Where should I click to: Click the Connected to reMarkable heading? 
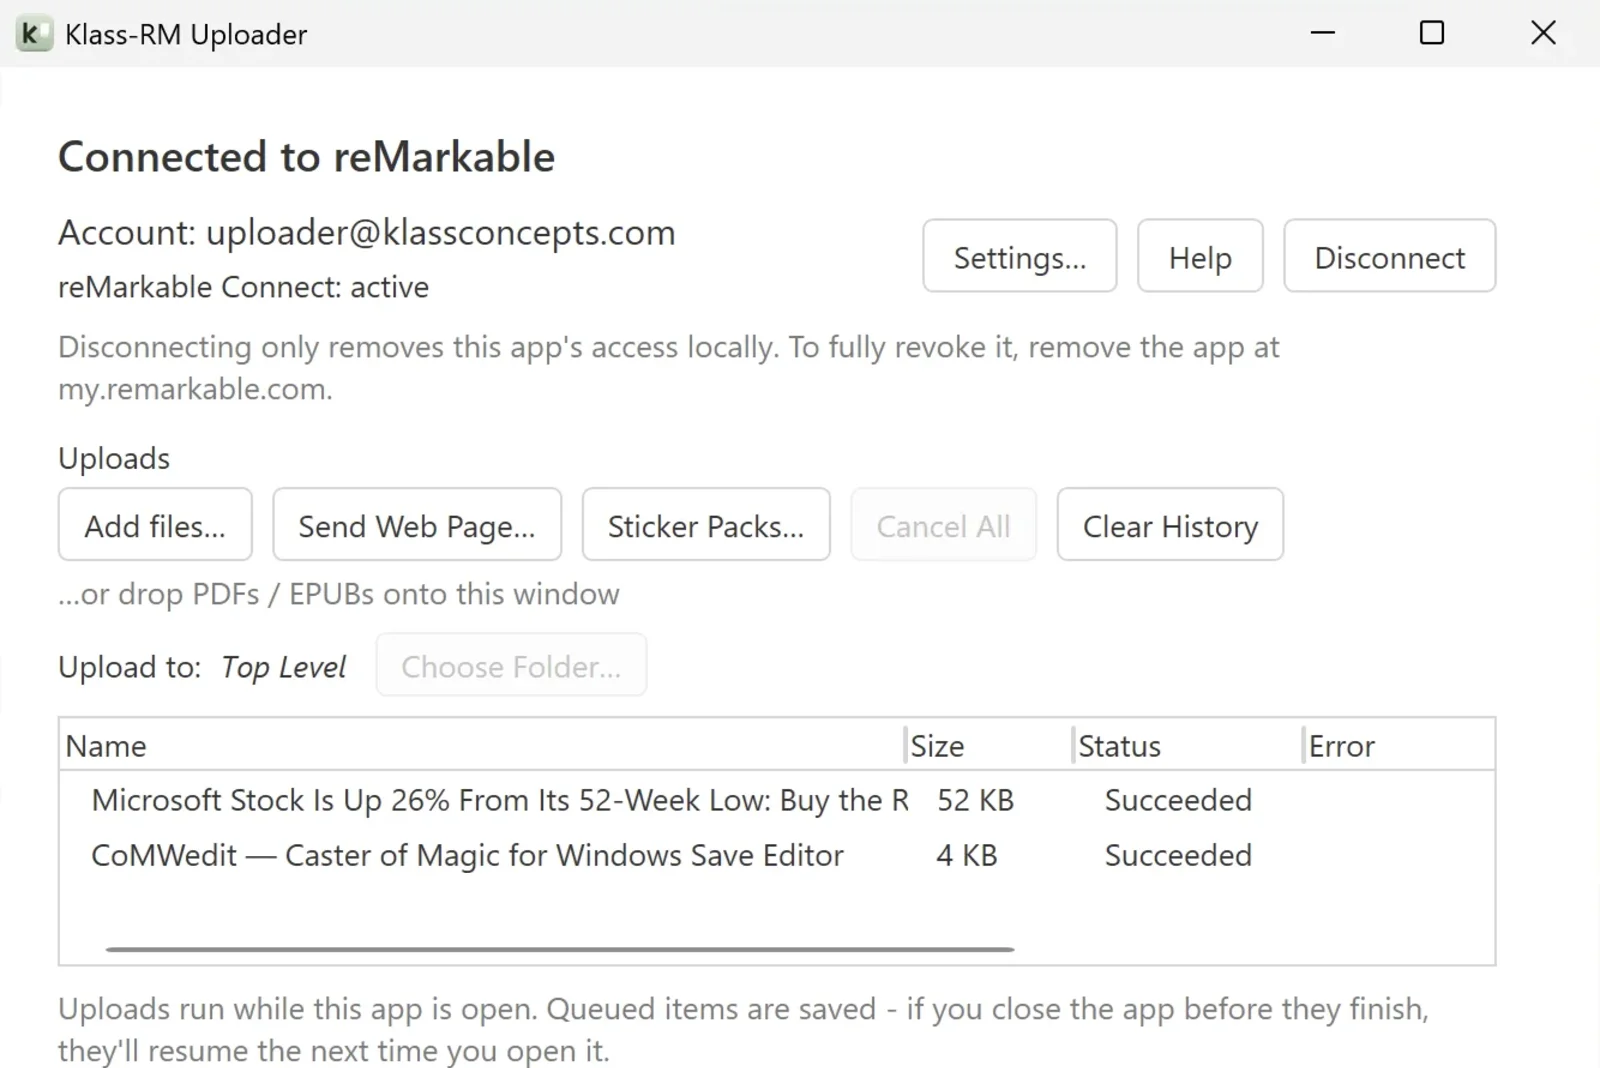pyautogui.click(x=306, y=157)
